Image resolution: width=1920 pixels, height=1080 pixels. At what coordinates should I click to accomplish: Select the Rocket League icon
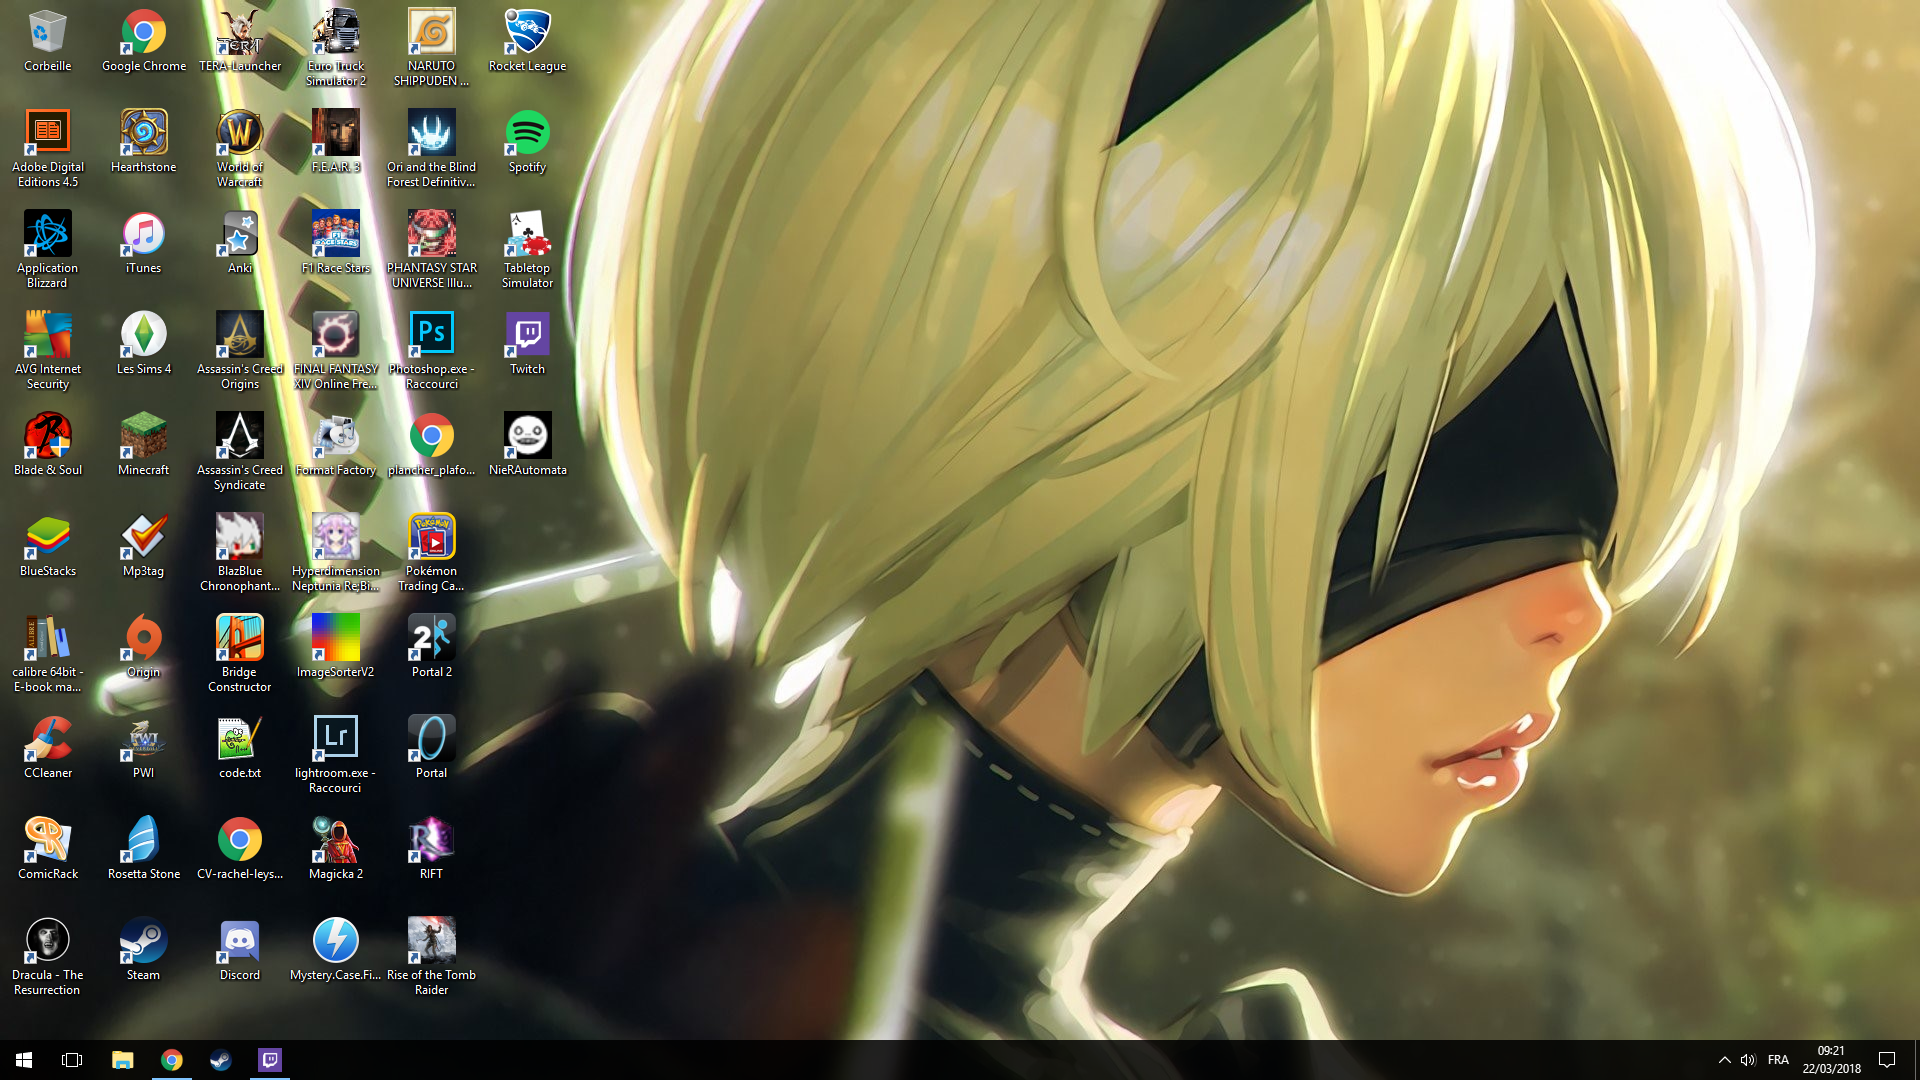527,42
